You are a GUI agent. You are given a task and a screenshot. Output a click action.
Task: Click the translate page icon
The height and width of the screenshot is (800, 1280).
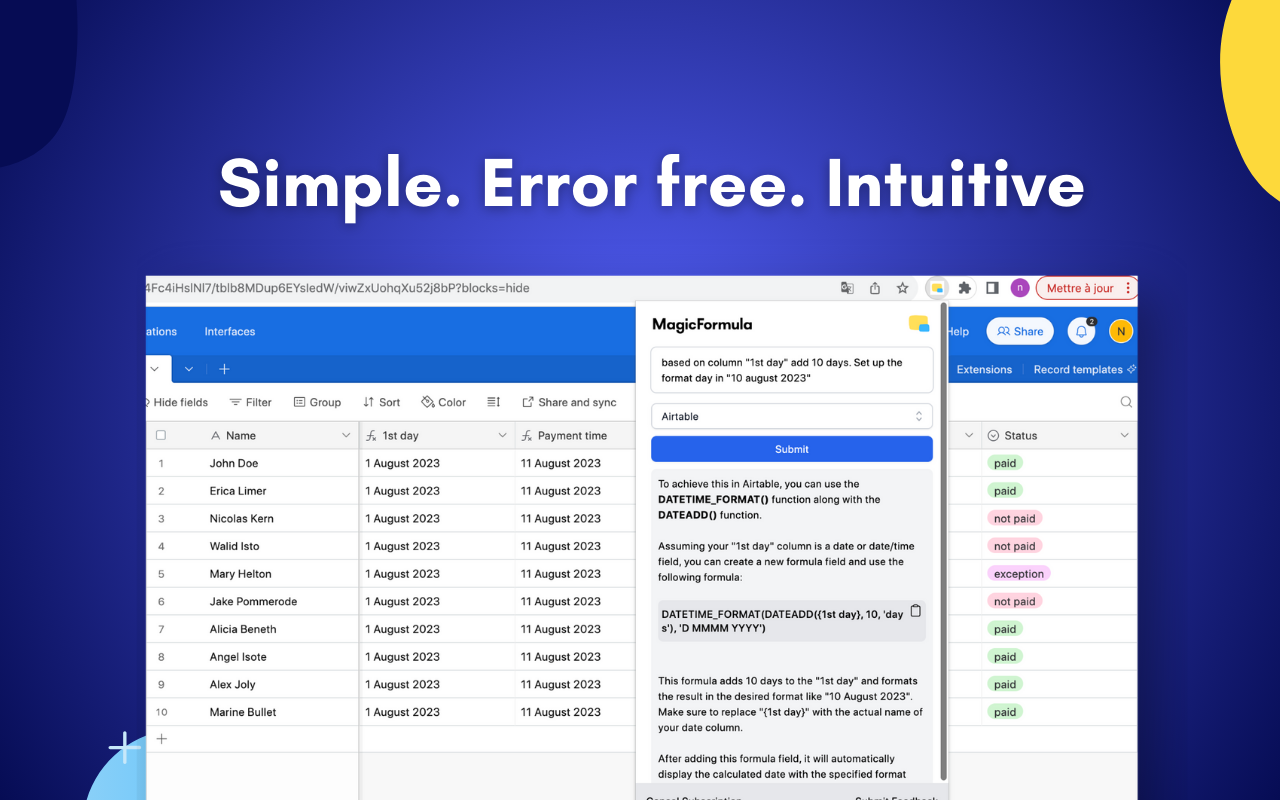847,288
